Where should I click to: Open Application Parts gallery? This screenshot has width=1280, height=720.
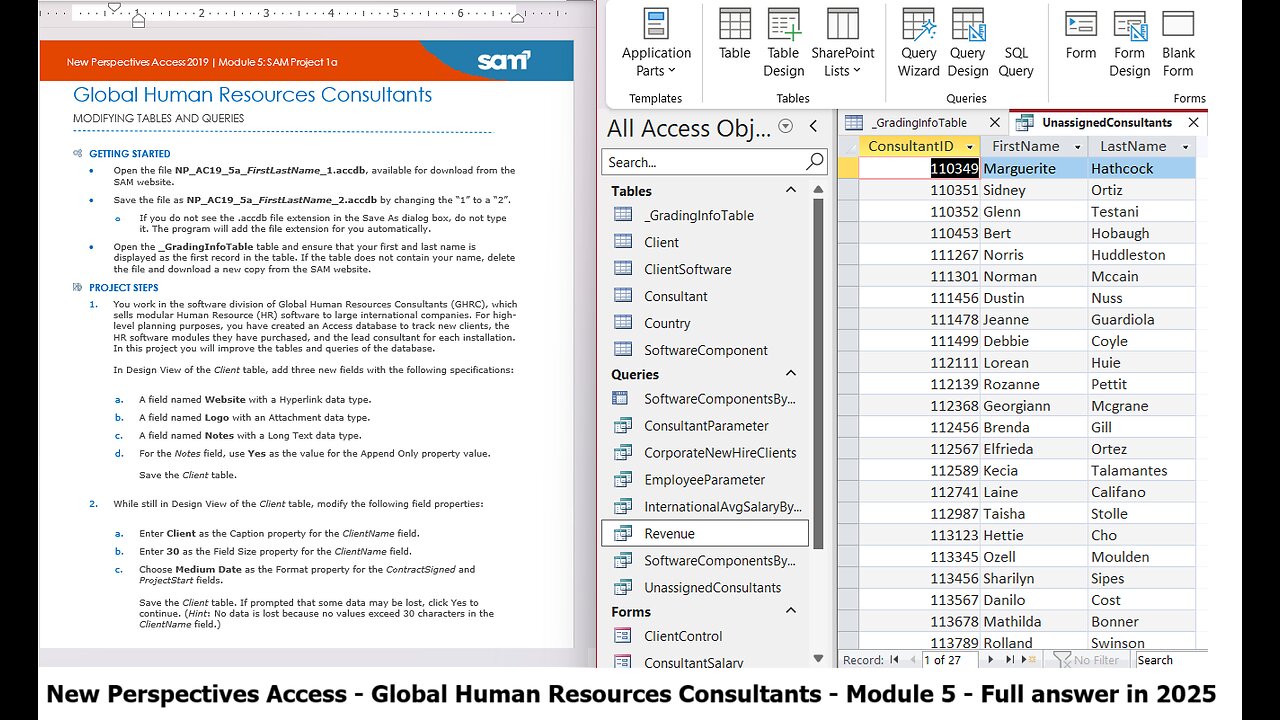click(656, 44)
